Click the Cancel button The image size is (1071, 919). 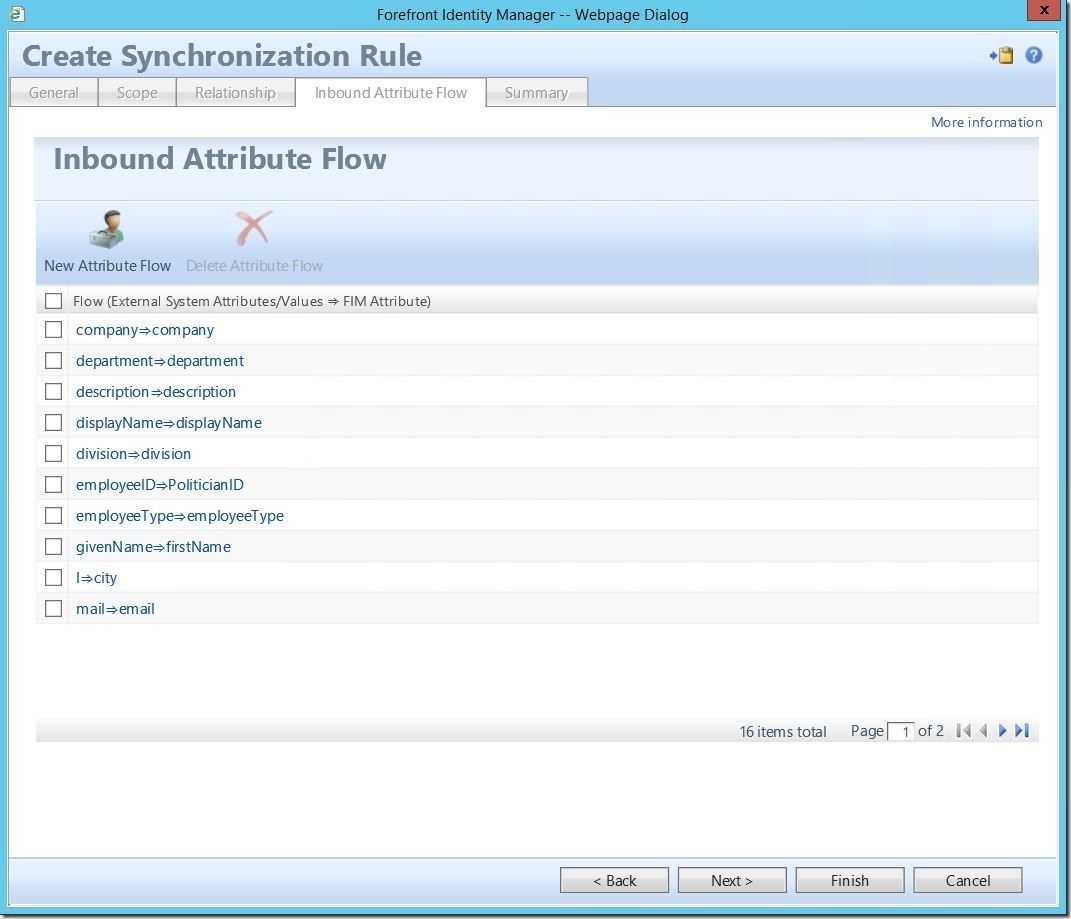coord(968,880)
